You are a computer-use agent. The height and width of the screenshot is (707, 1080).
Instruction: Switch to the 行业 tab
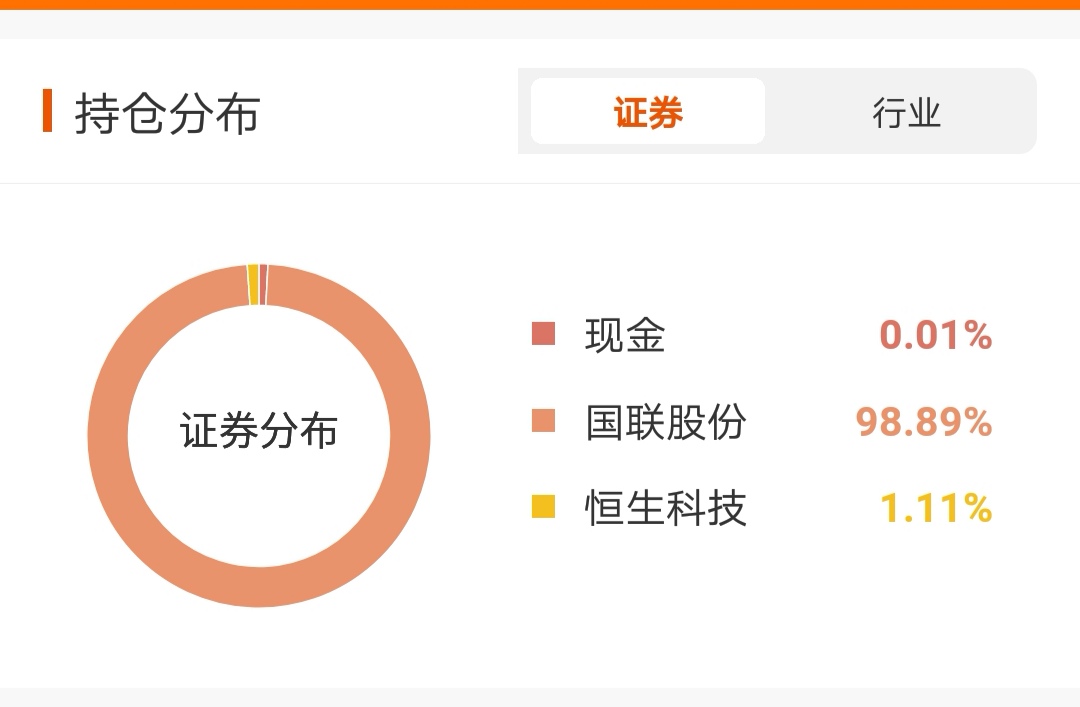(x=906, y=112)
